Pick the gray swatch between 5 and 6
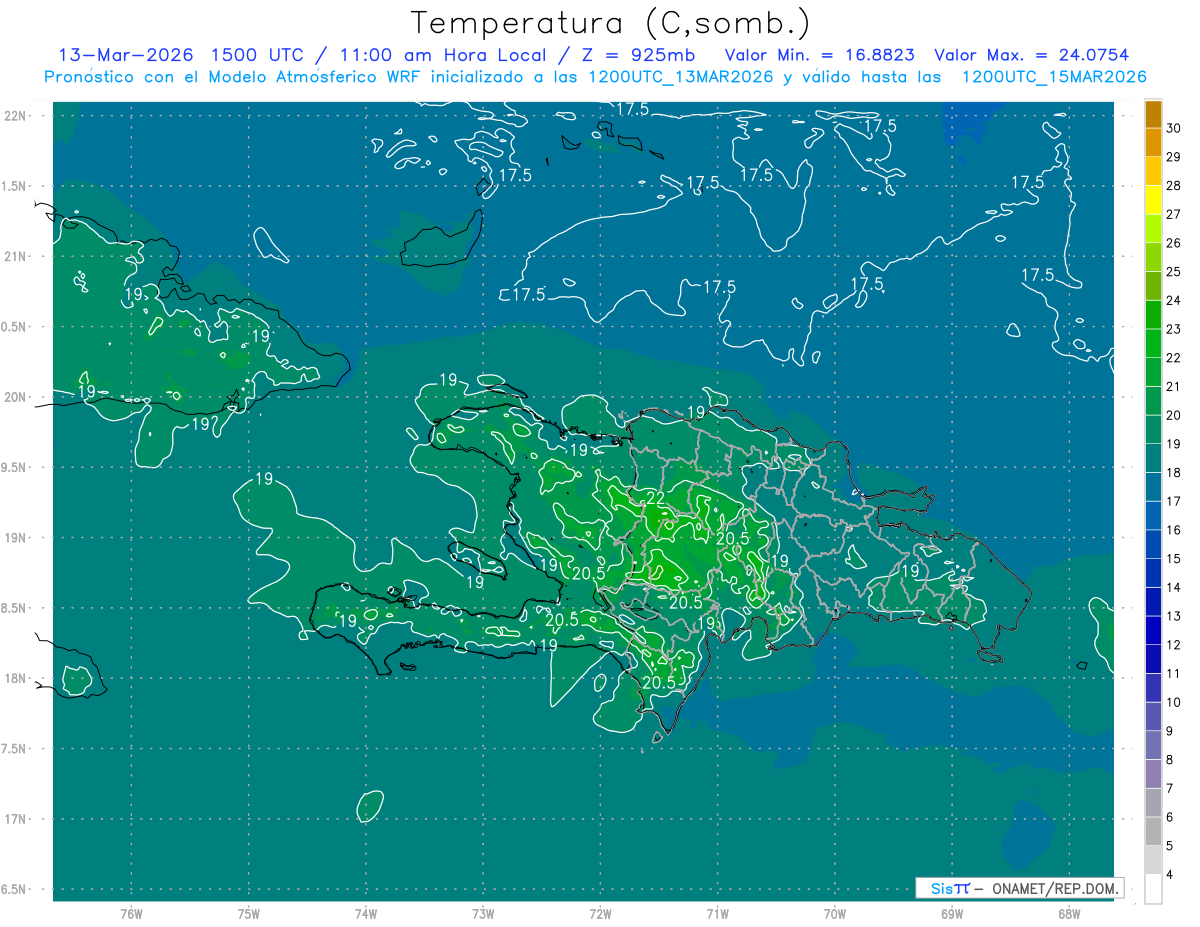The image size is (1200, 927). tap(1153, 832)
